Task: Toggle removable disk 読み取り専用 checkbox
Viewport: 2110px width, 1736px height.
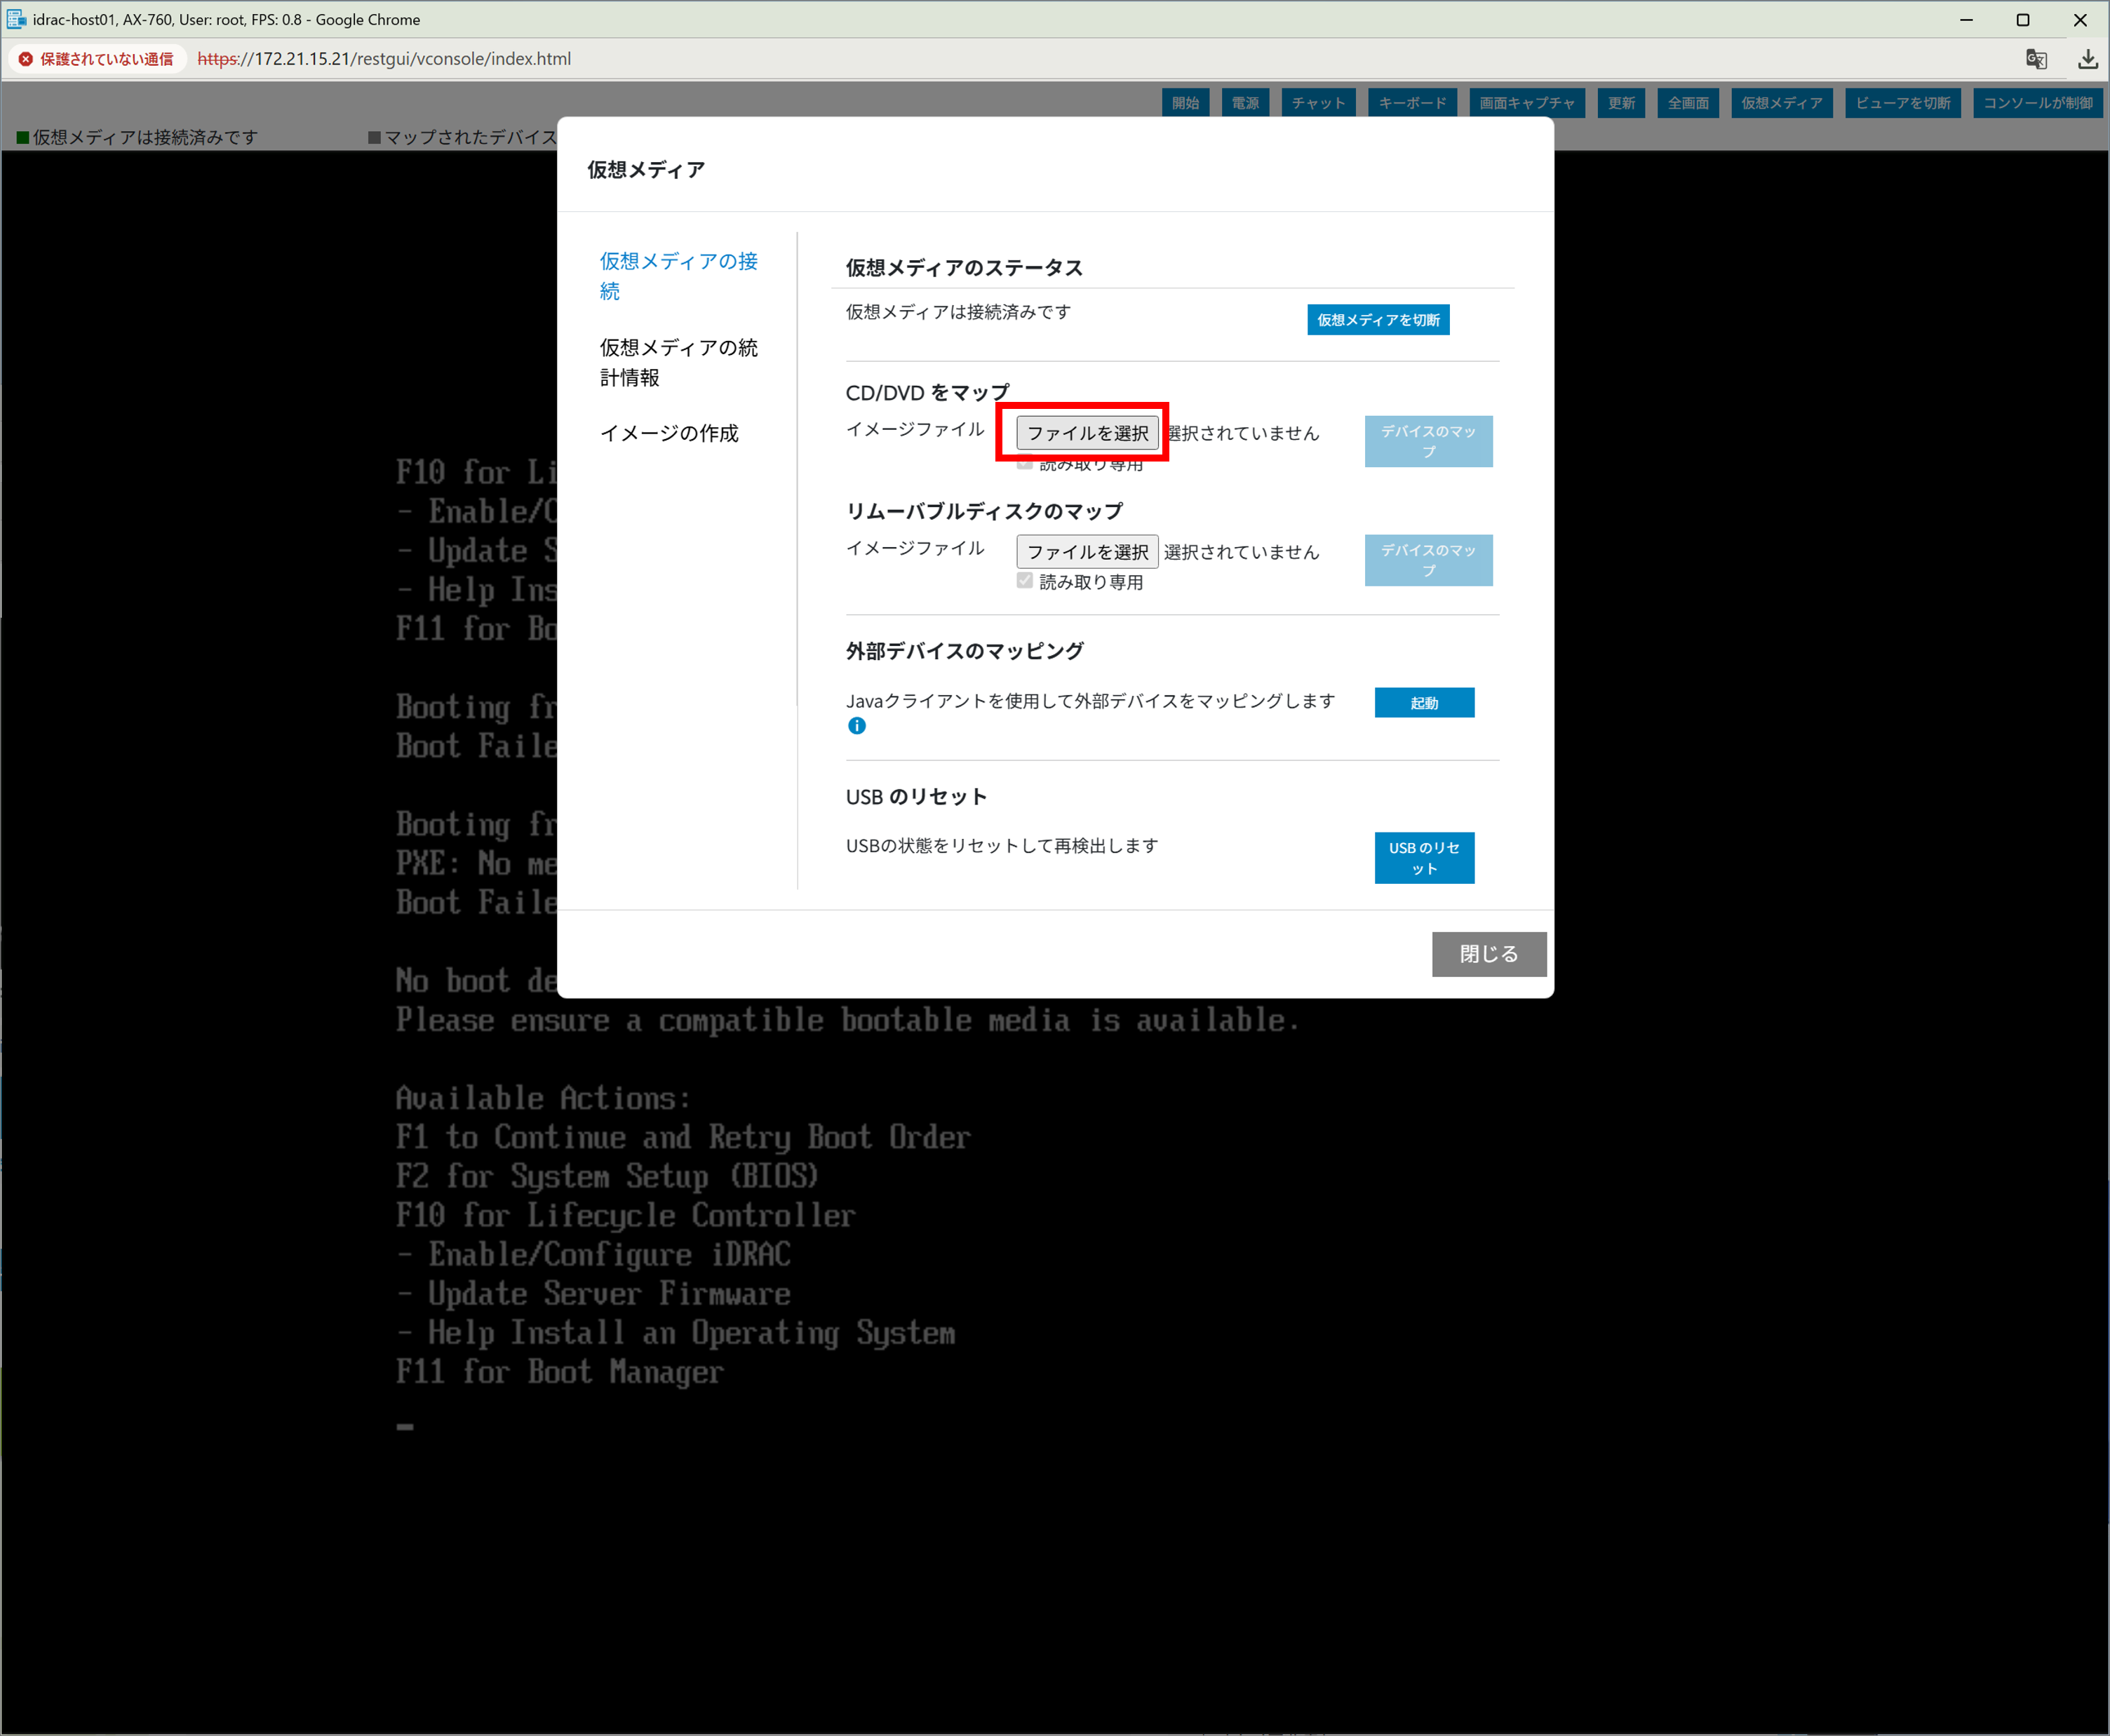Action: pyautogui.click(x=1024, y=581)
